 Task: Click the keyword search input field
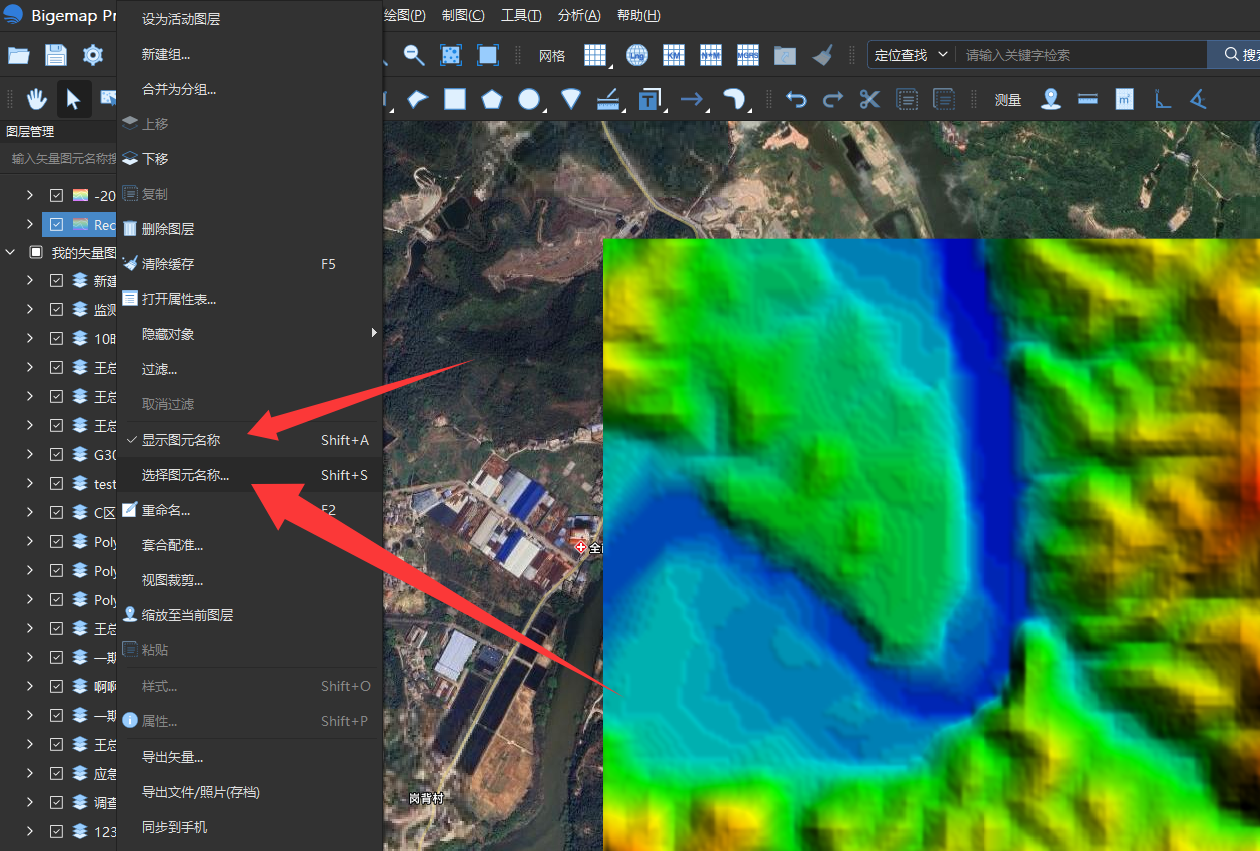(x=1081, y=55)
